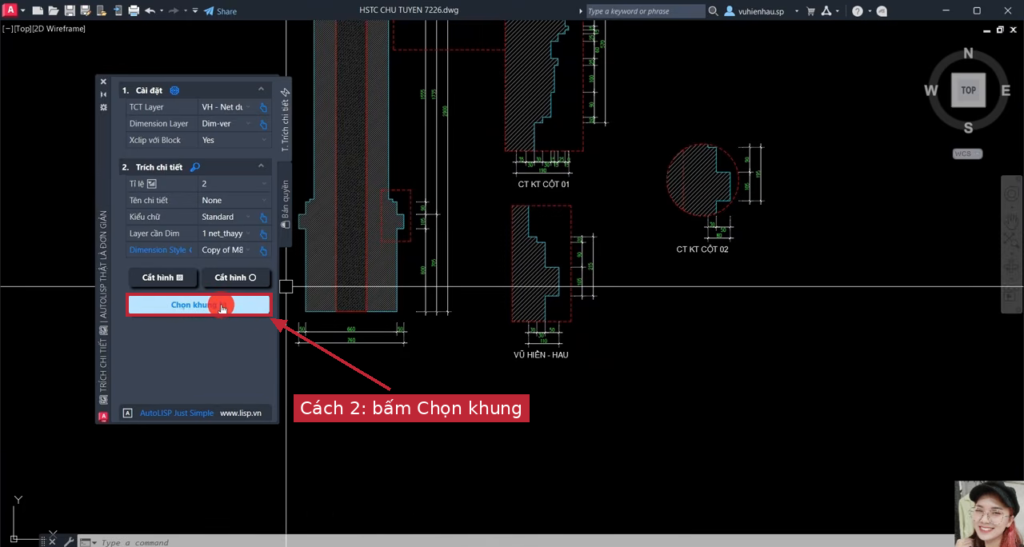The height and width of the screenshot is (547, 1024).
Task: Pick Dimension Layer with the hand icon
Action: [x=264, y=124]
